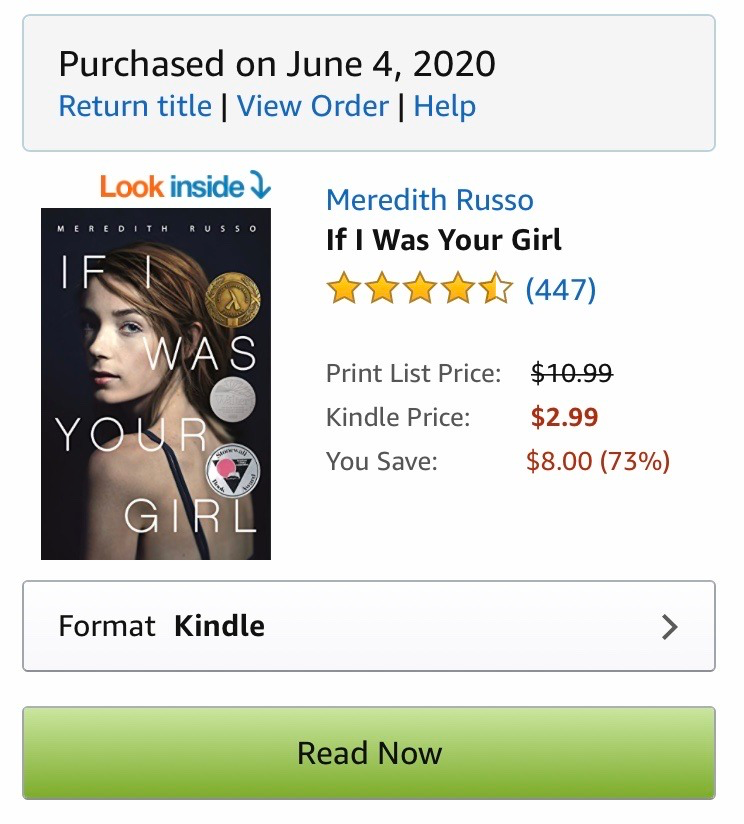Click the $8.00 (73%) savings amount
Image resolution: width=744 pixels, height=824 pixels.
598,461
